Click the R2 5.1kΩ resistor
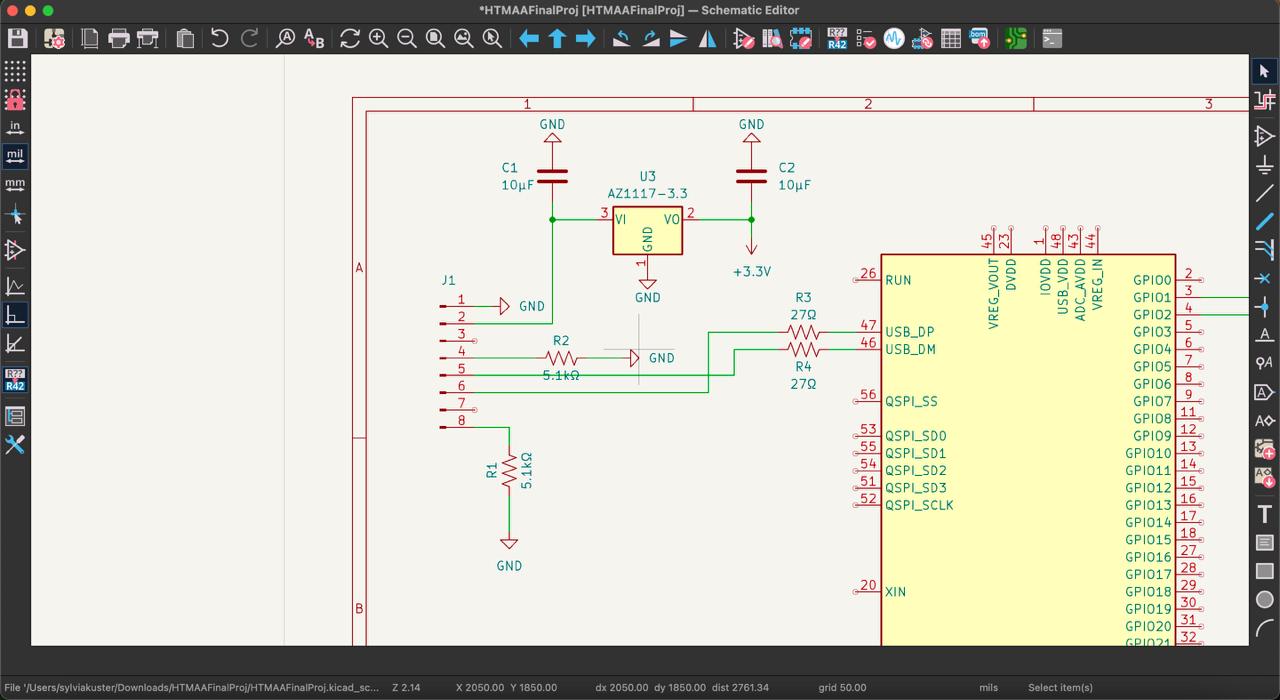The width and height of the screenshot is (1280, 700). click(562, 358)
